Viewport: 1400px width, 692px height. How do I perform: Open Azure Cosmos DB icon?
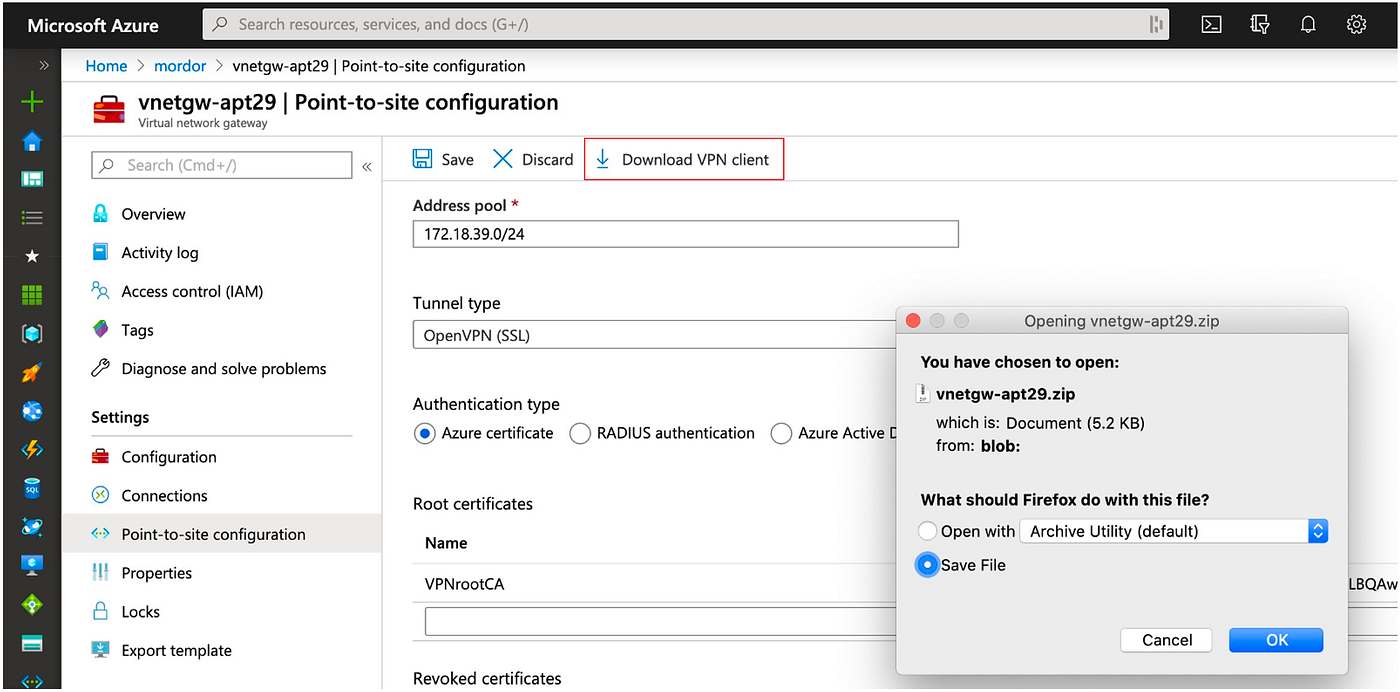pos(32,527)
